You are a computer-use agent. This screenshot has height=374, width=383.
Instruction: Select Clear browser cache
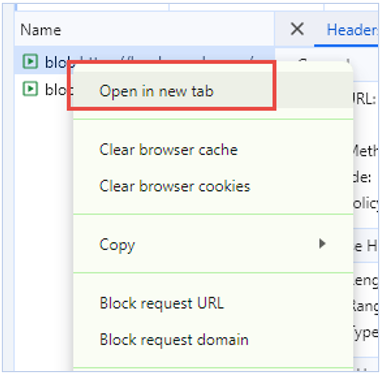point(168,150)
